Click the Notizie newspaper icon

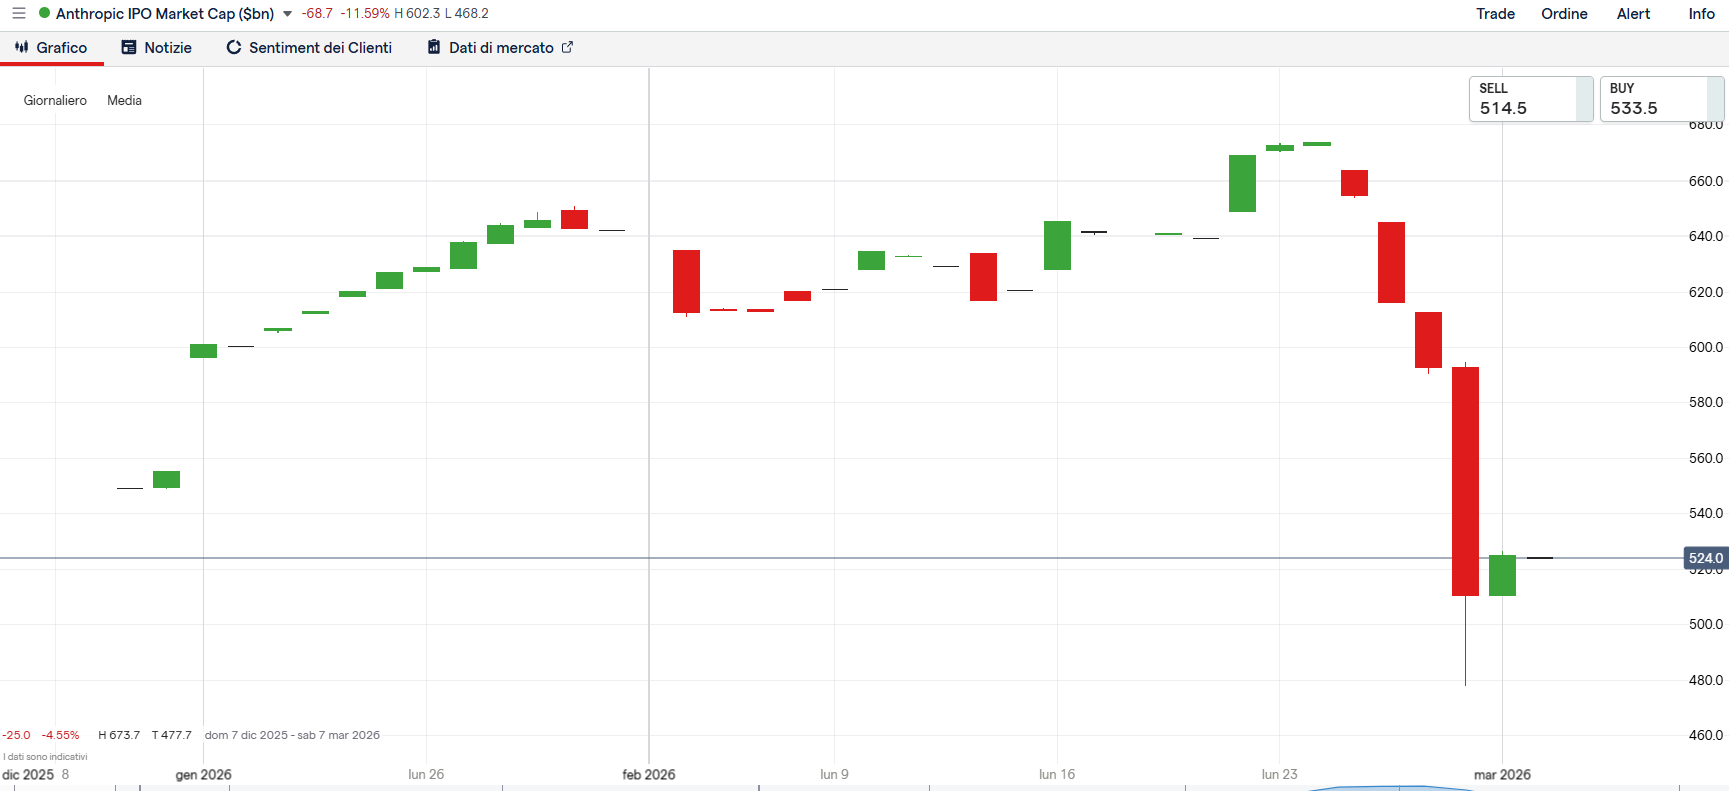(x=129, y=47)
